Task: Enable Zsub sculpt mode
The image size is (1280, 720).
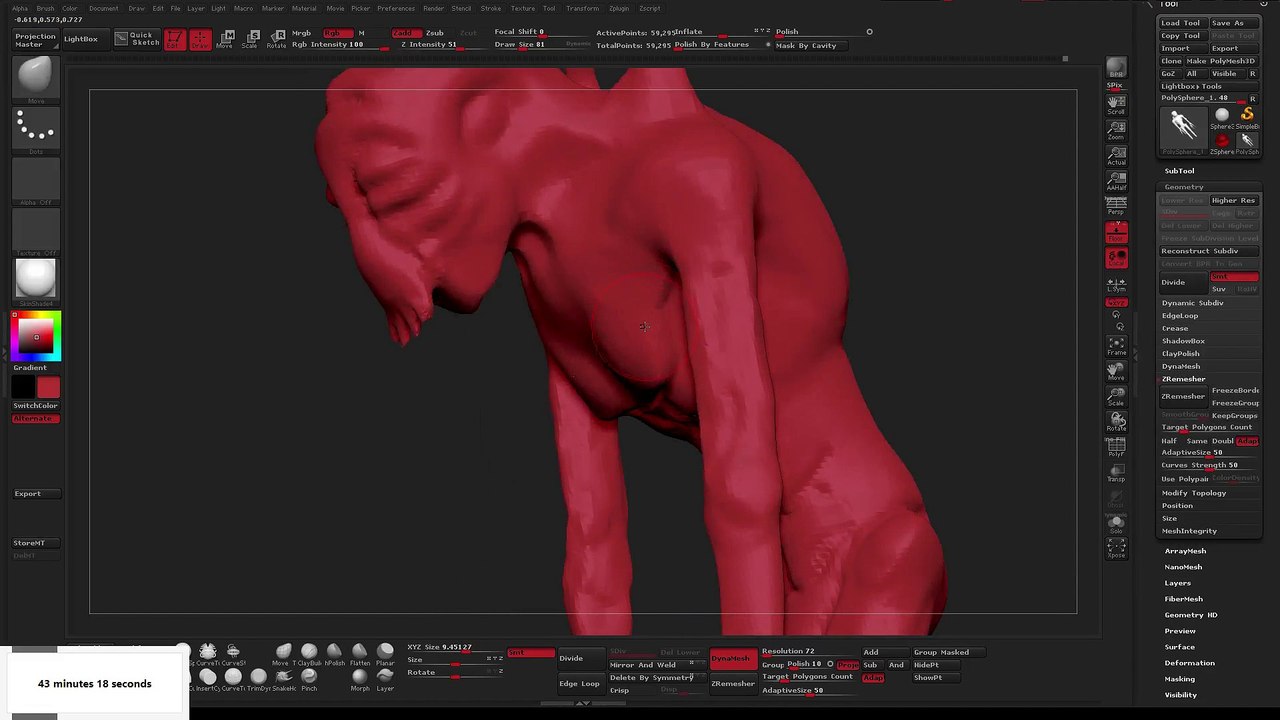Action: 434,33
